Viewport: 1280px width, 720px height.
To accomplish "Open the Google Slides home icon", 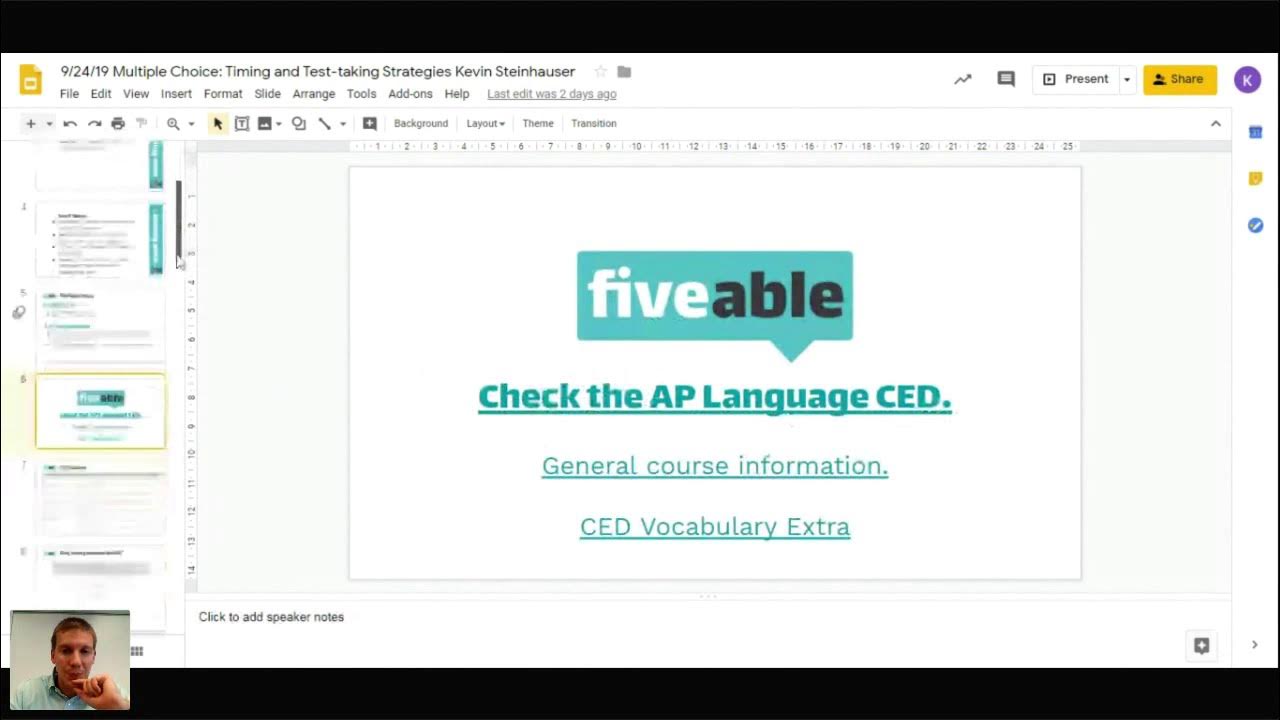I will click(31, 80).
